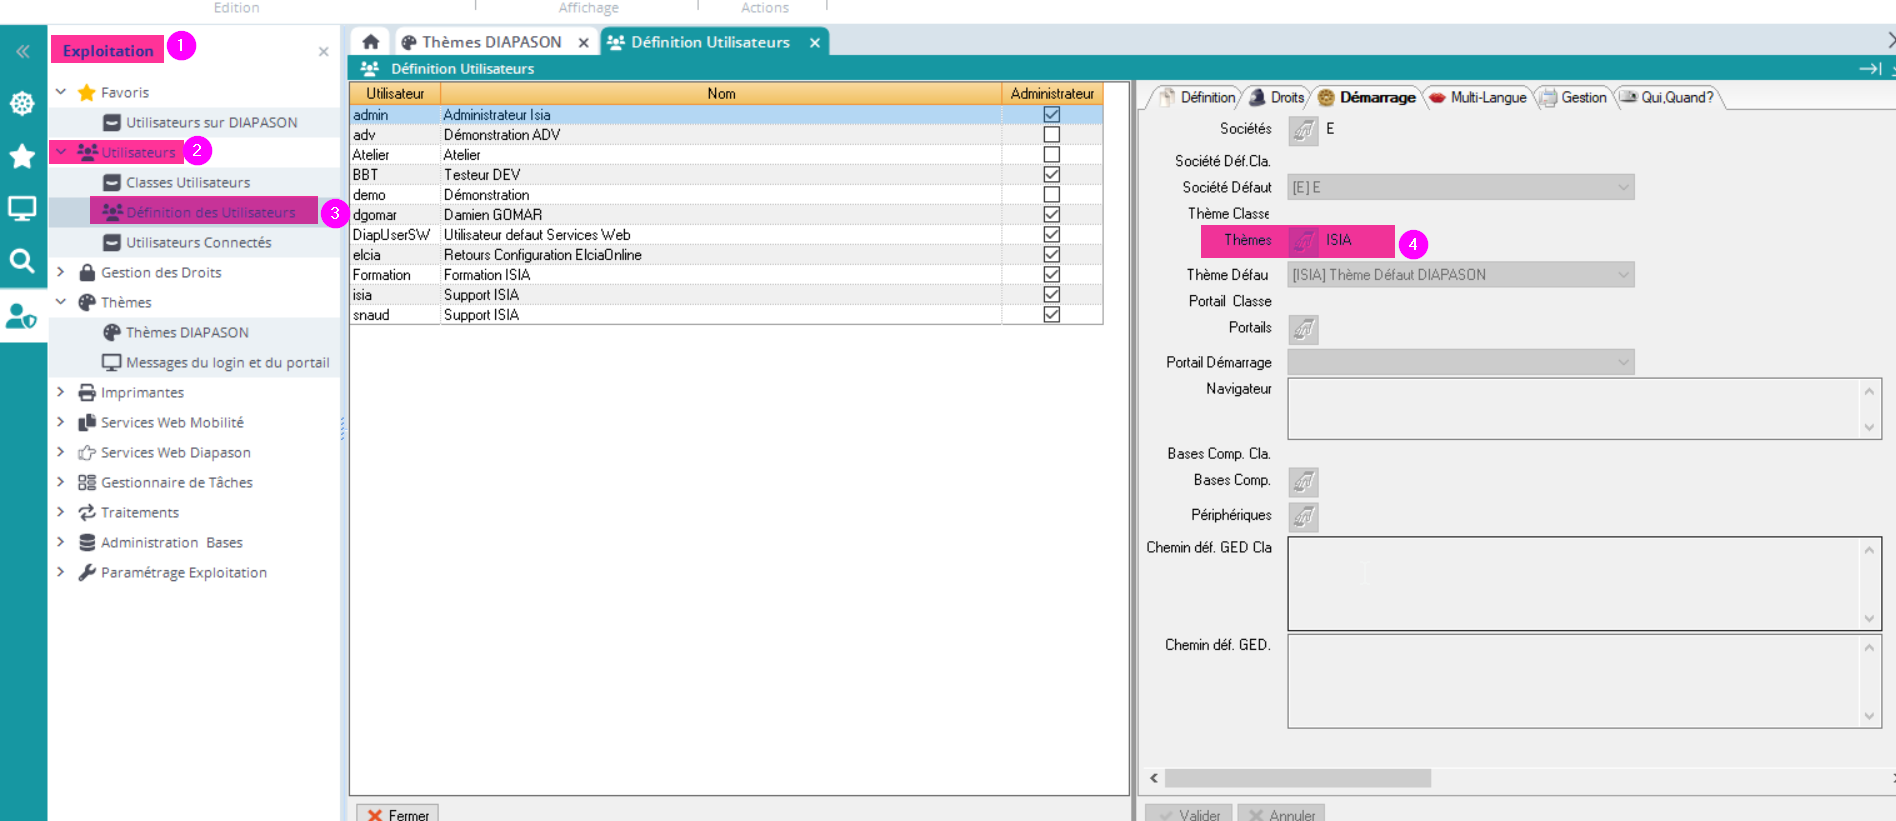Screen dimensions: 1896x821
Task: Click the Valider button
Action: coord(1189,814)
